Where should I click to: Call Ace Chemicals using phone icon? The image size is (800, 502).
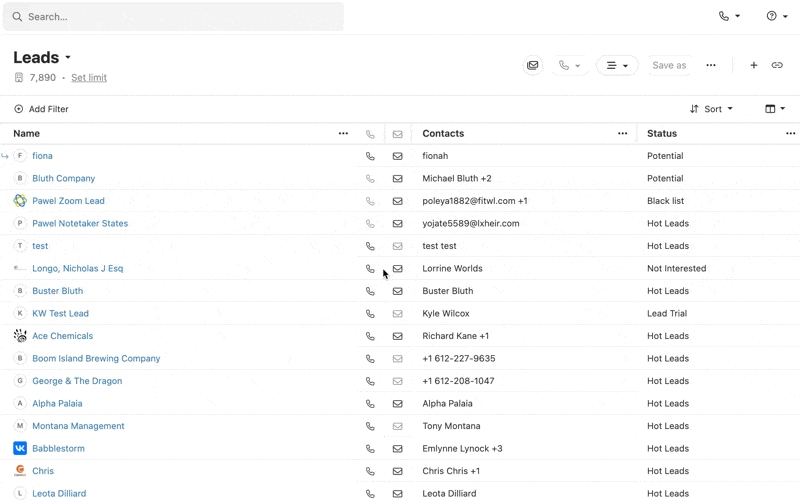[x=370, y=336]
